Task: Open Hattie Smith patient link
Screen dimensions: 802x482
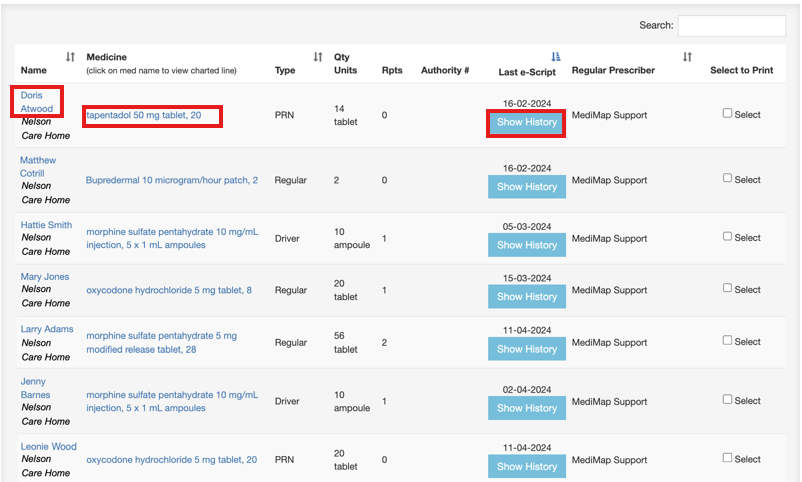Action: [x=46, y=225]
